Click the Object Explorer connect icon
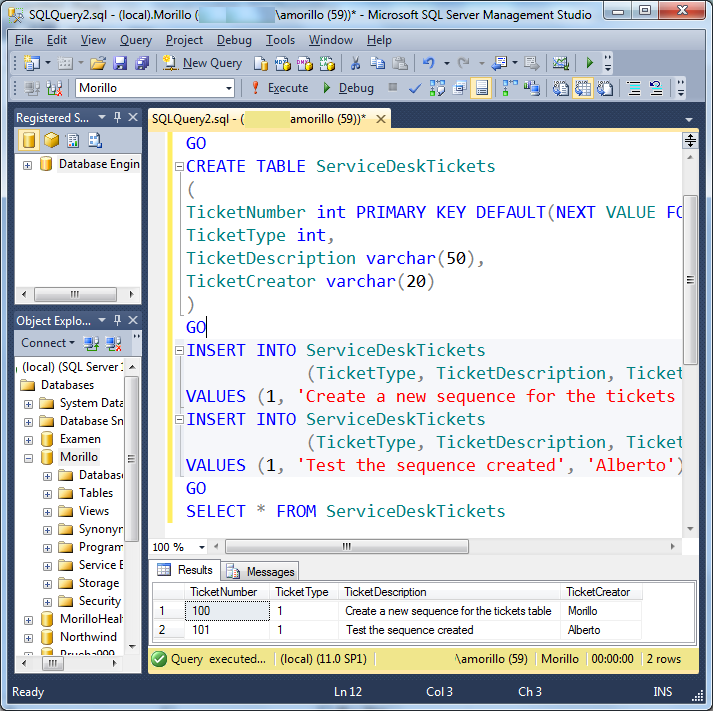713x711 pixels. (91, 343)
